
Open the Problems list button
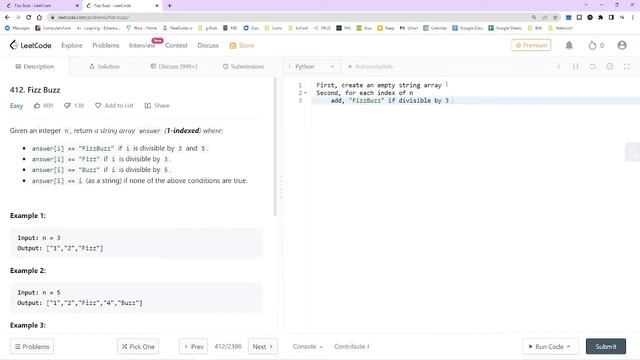click(32, 347)
